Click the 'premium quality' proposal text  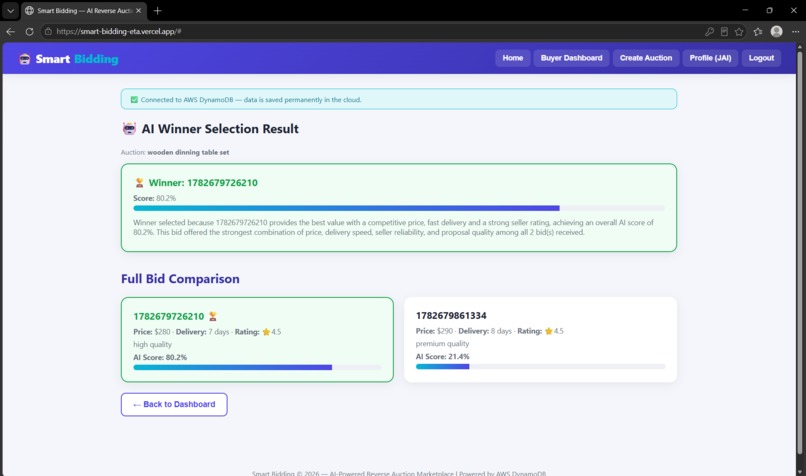[x=442, y=343]
